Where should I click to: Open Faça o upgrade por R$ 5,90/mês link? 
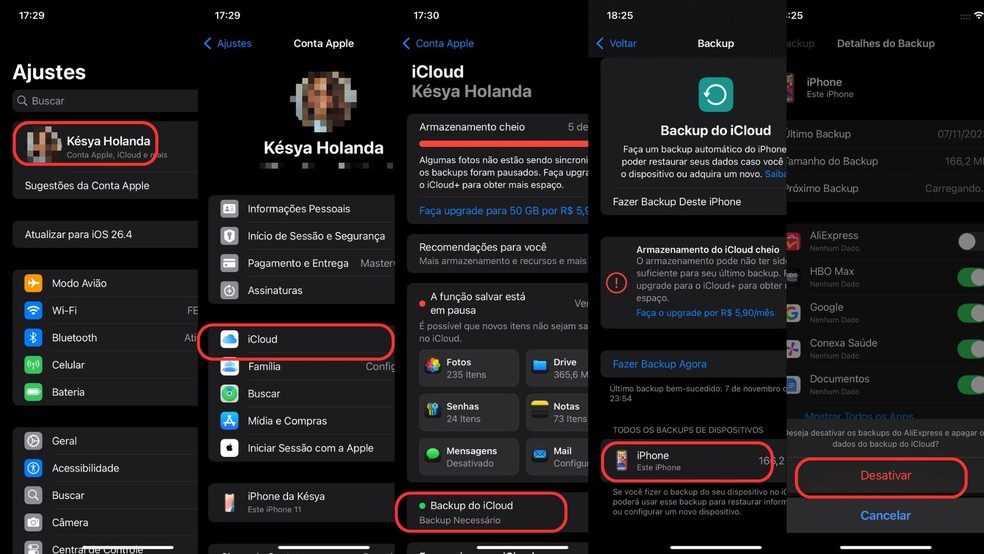tap(705, 312)
